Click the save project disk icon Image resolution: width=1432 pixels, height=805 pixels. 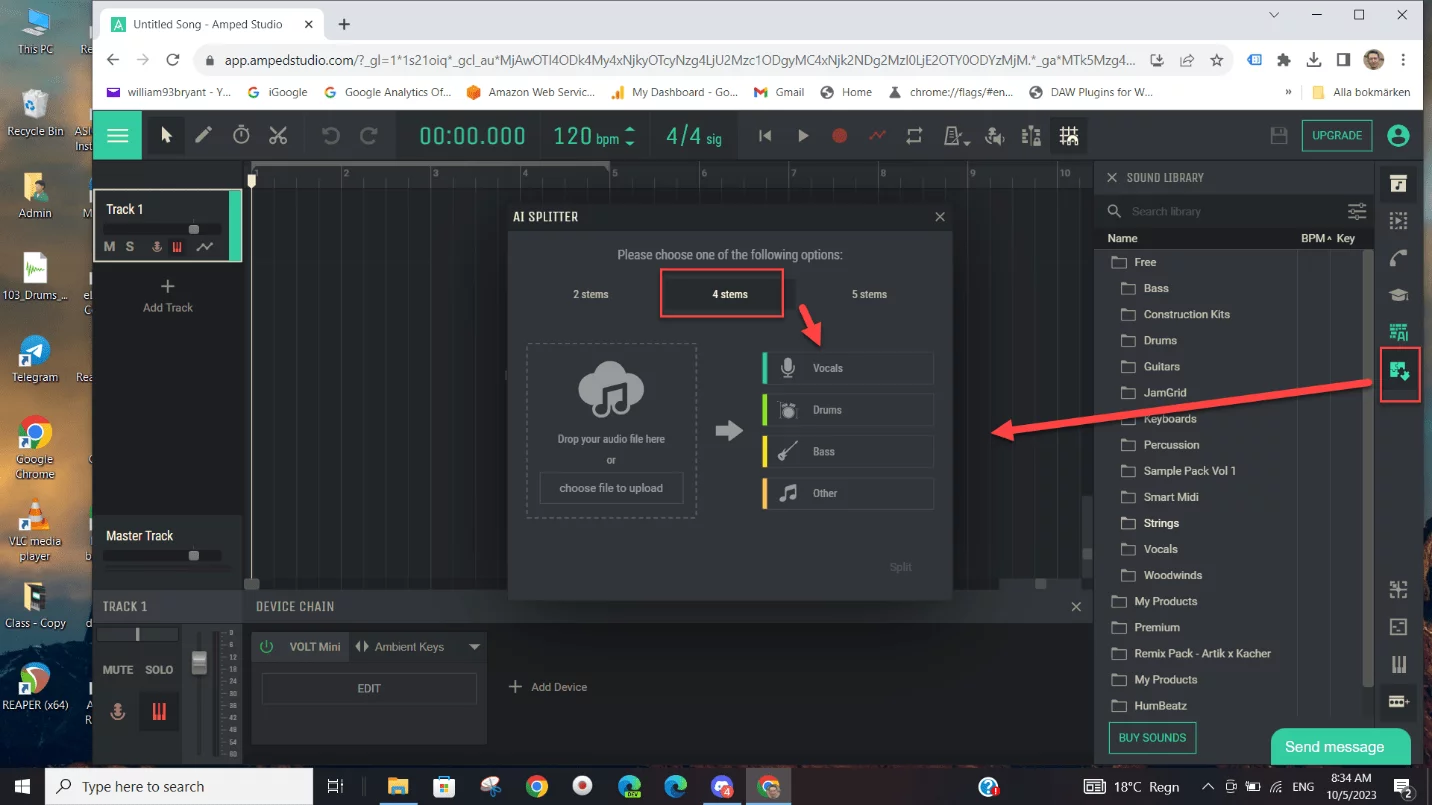[1278, 136]
